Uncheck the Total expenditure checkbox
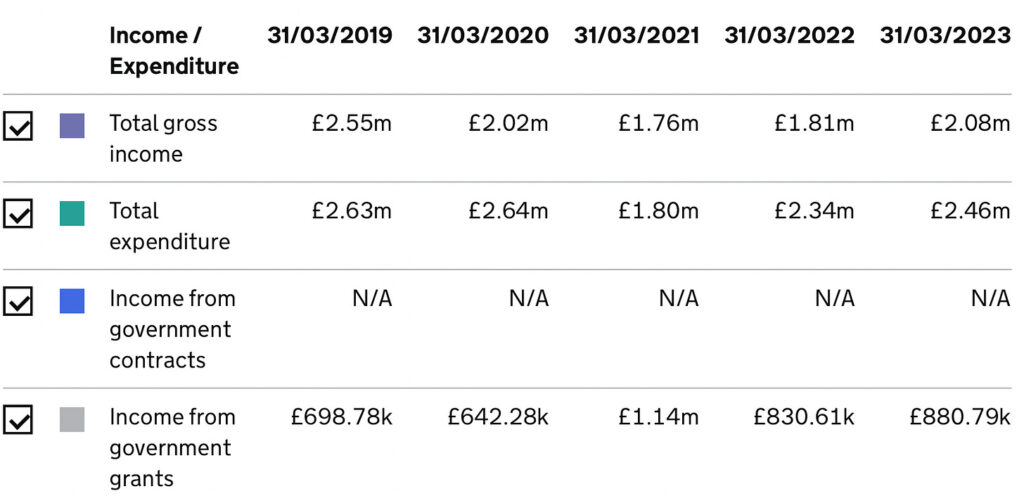The width and height of the screenshot is (1024, 496). [18, 213]
